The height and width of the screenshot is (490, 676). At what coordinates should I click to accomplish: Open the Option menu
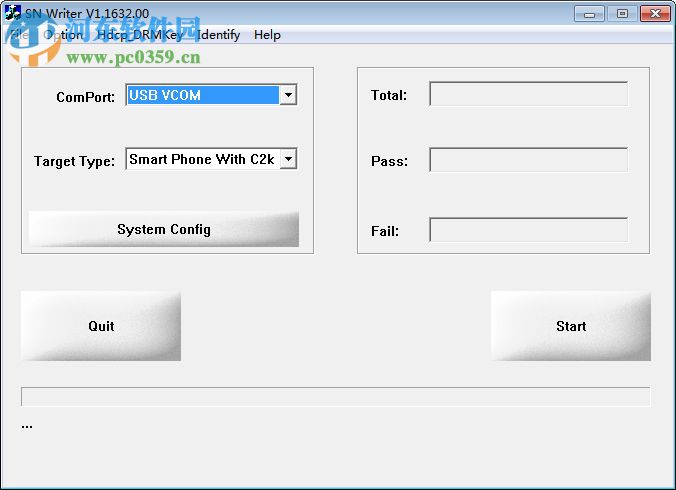63,35
